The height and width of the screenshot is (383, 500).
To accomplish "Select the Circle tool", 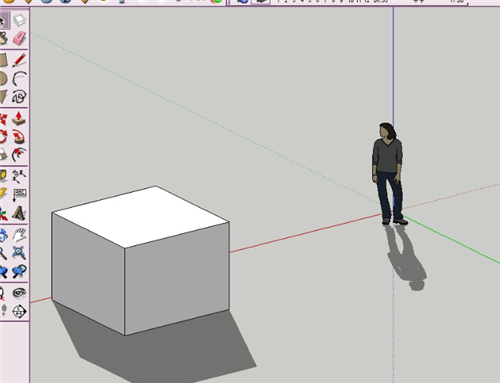I will [3, 79].
